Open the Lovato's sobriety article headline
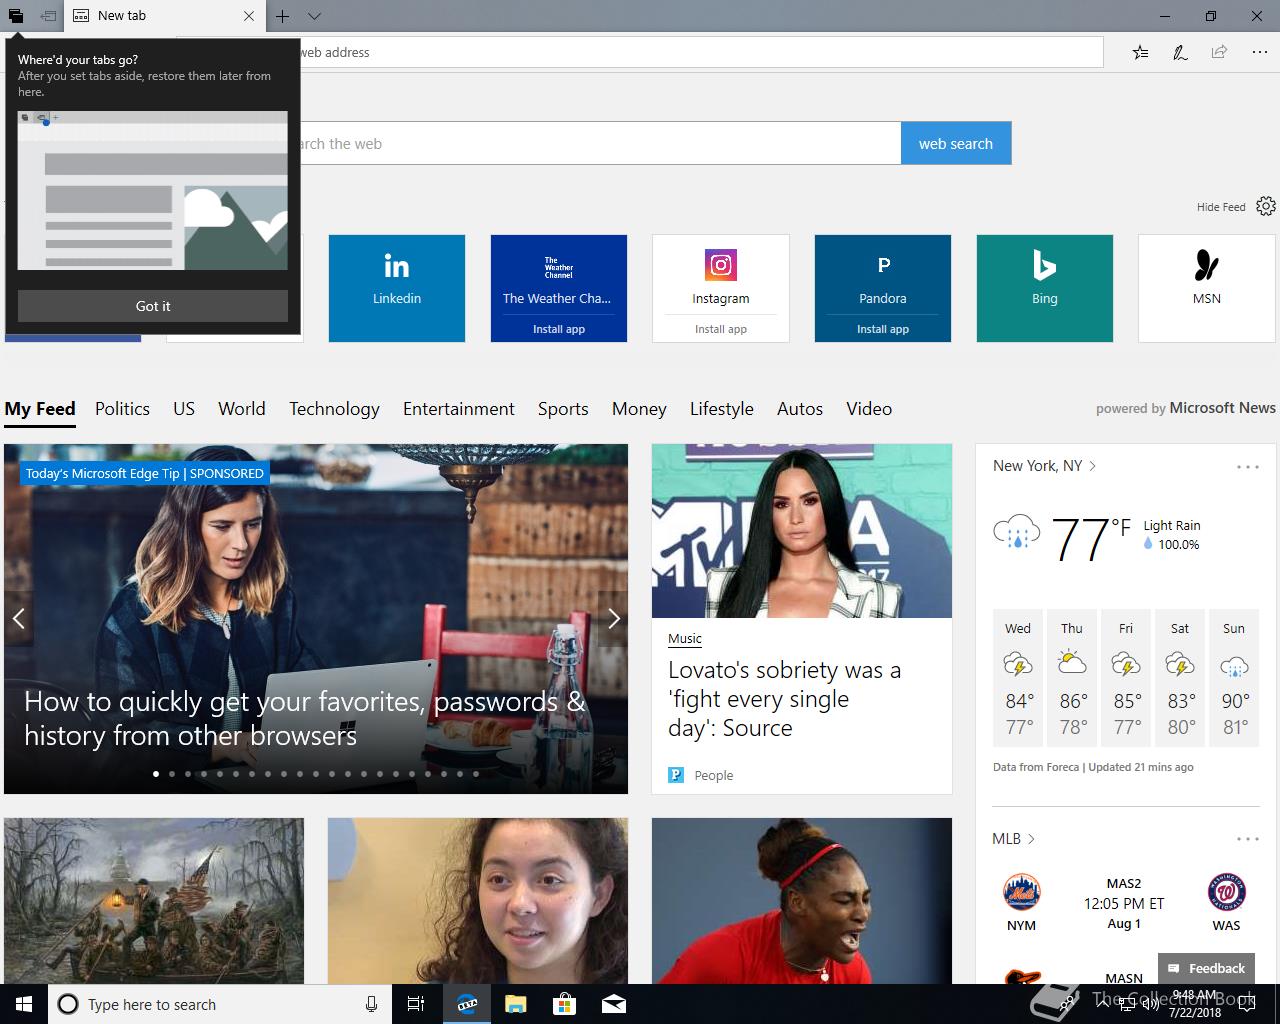Viewport: 1280px width, 1024px height. pyautogui.click(x=785, y=699)
